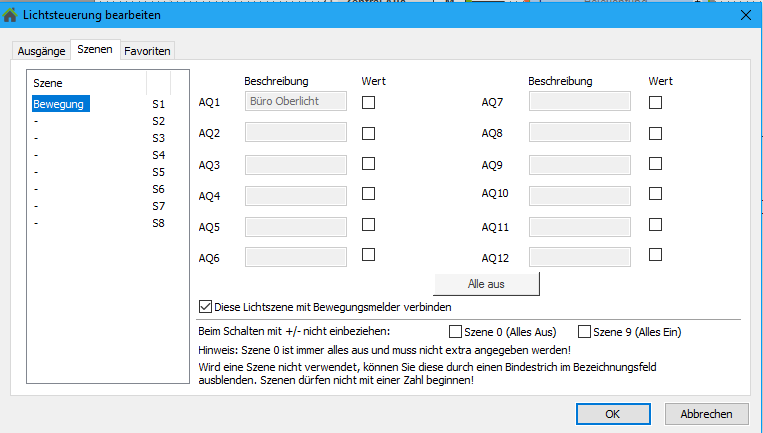Tick the Wert checkbox for AQ6
This screenshot has height=433, width=763.
(369, 255)
